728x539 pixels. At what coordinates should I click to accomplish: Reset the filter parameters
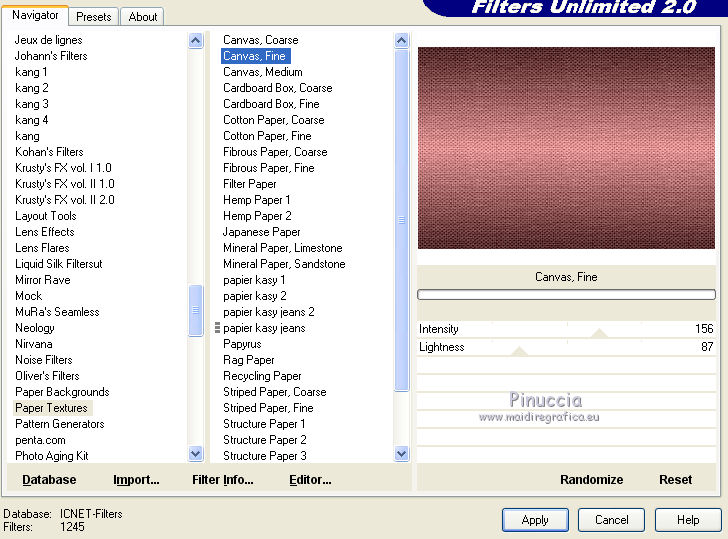[676, 480]
